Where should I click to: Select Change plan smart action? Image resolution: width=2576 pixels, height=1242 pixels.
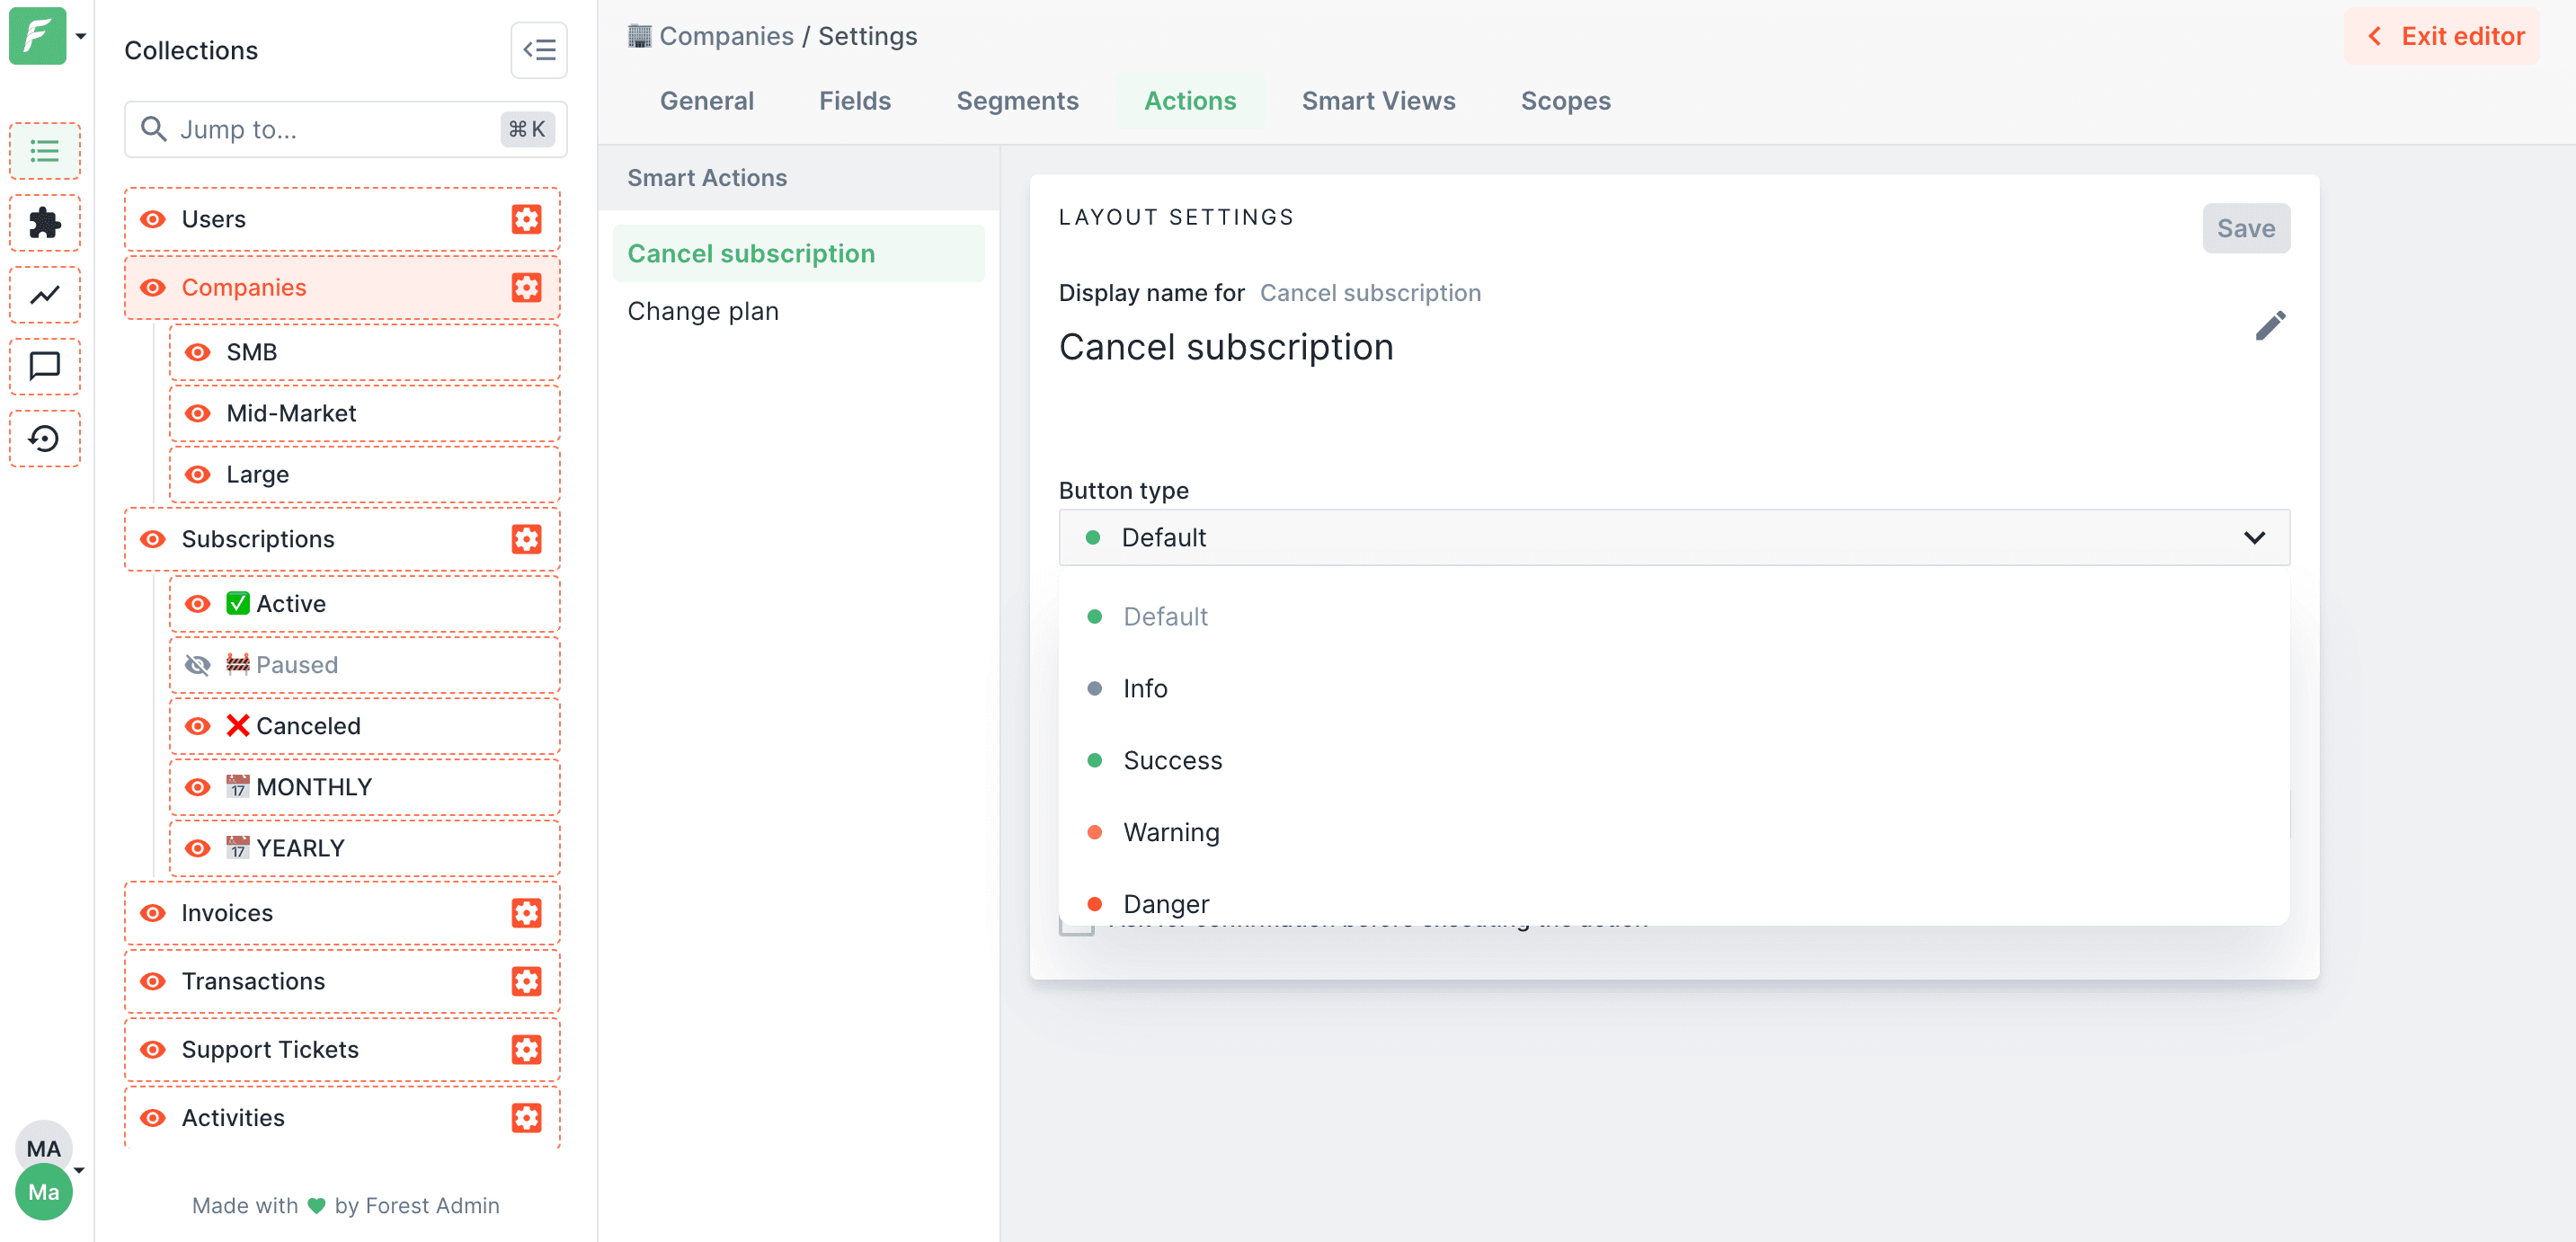click(798, 312)
